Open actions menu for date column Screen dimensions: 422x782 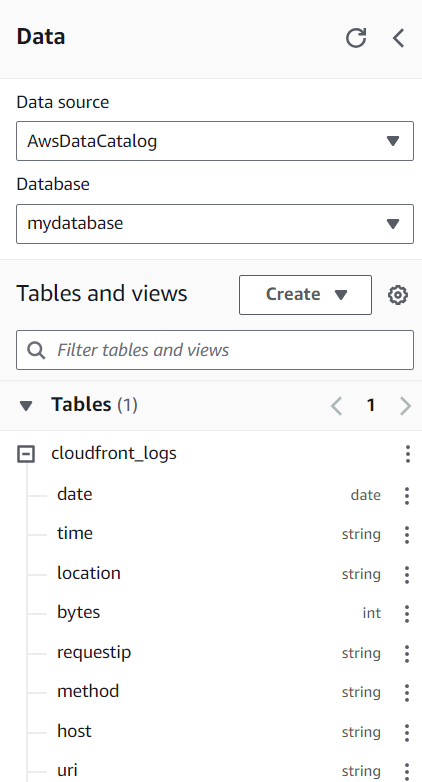tap(407, 496)
